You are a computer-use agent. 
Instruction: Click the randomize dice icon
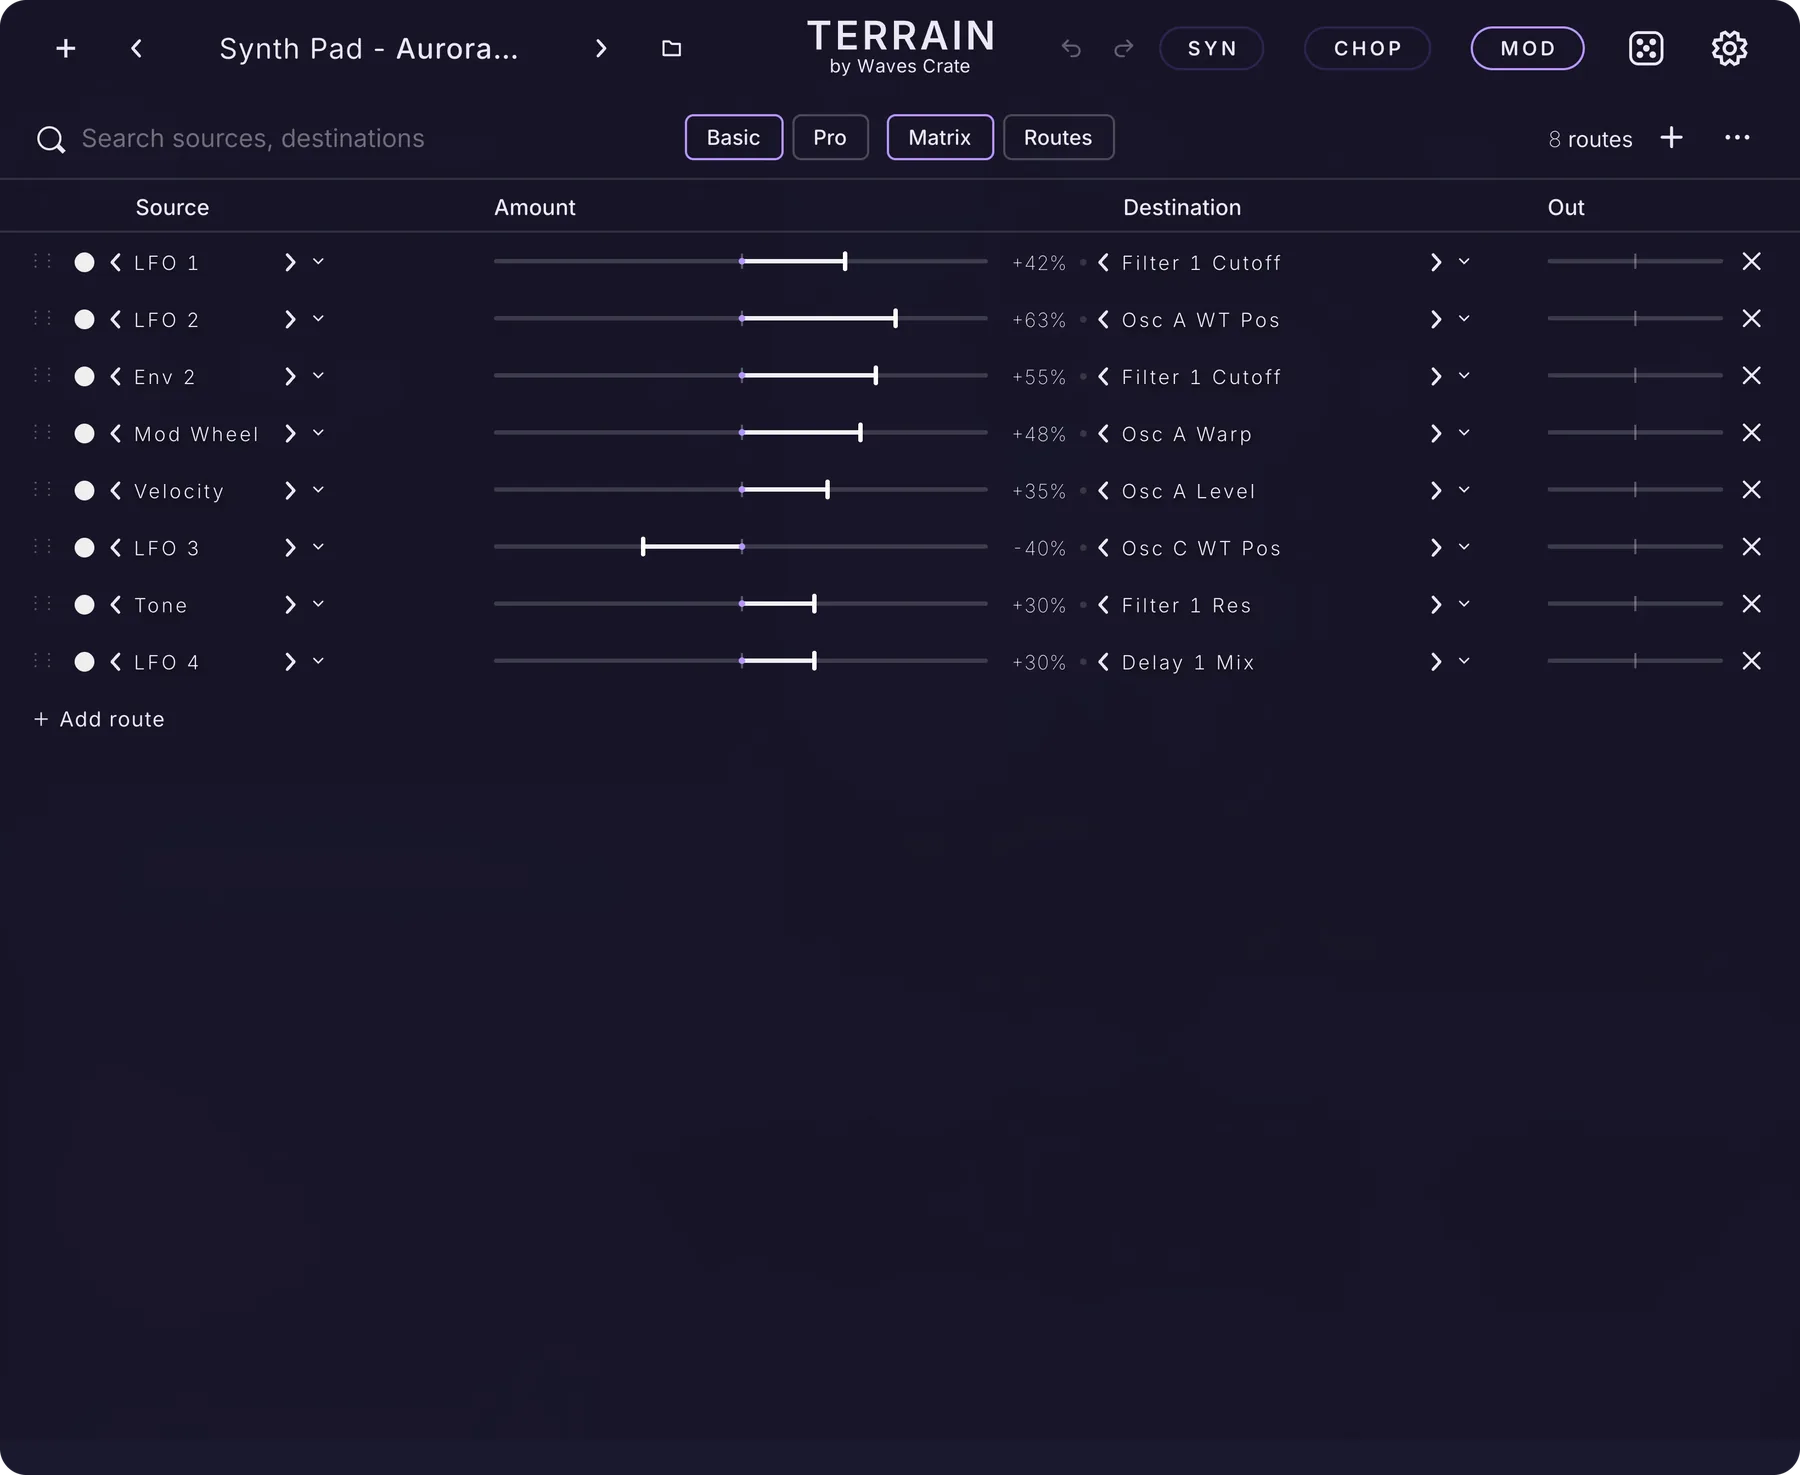1646,48
